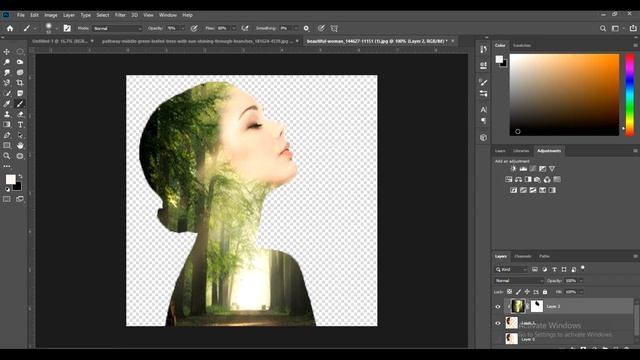Add a Brightness/Contrast adjustment

[513, 169]
